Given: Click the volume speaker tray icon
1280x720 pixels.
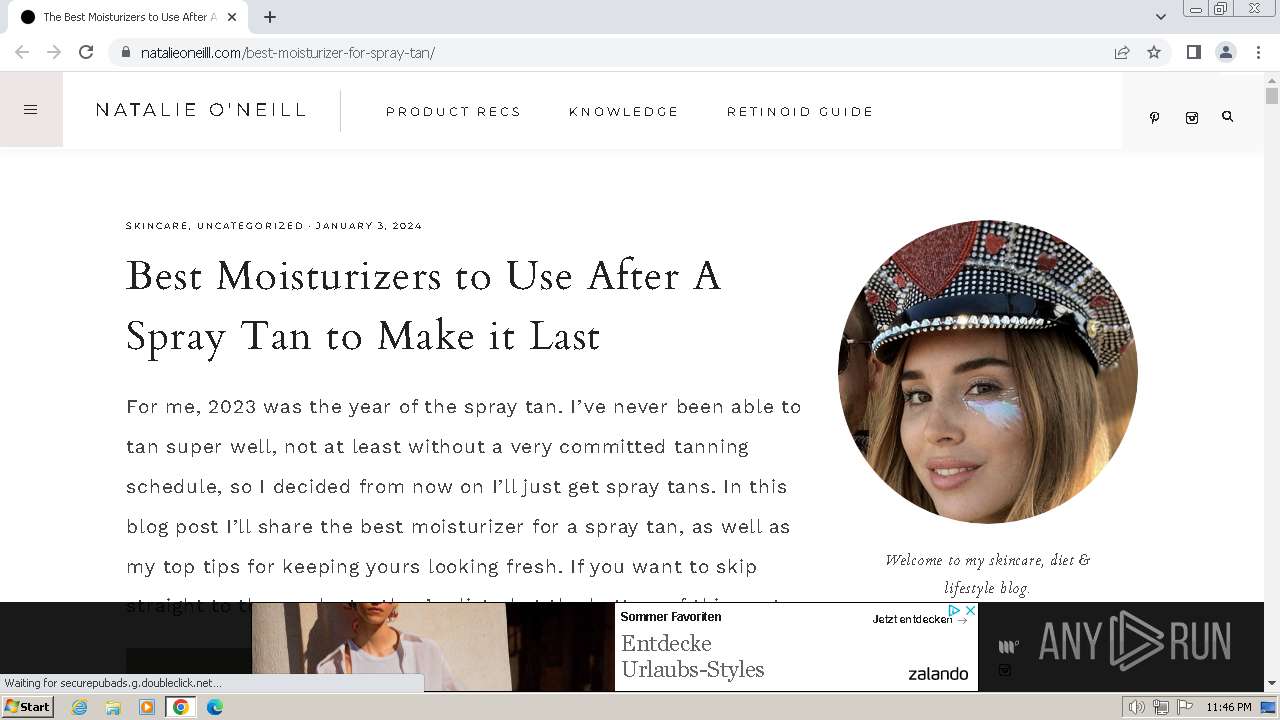Looking at the screenshot, I should [1137, 707].
